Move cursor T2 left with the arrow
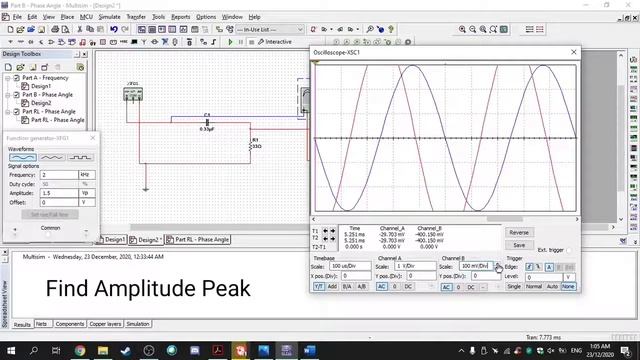 pos(325,238)
